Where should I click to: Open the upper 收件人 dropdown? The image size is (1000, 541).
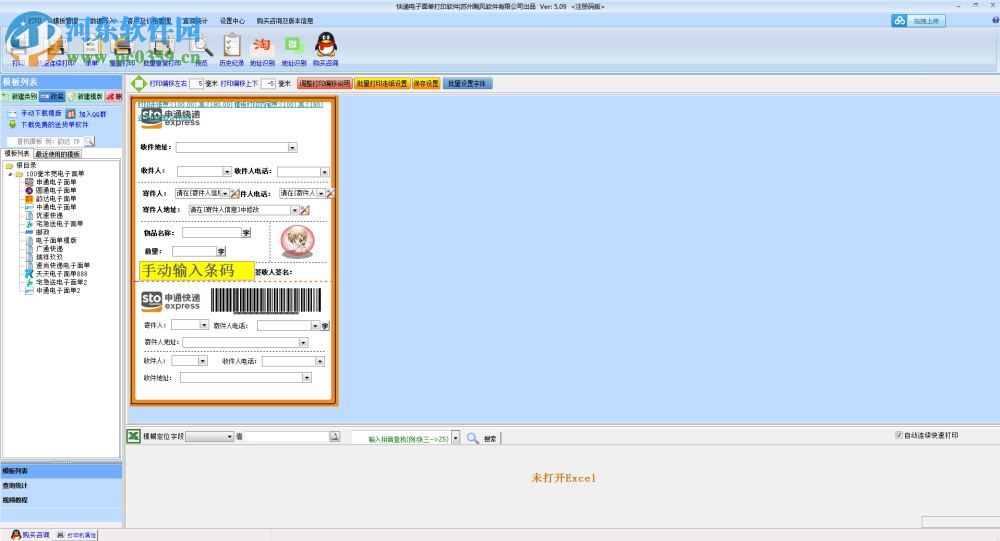point(226,172)
